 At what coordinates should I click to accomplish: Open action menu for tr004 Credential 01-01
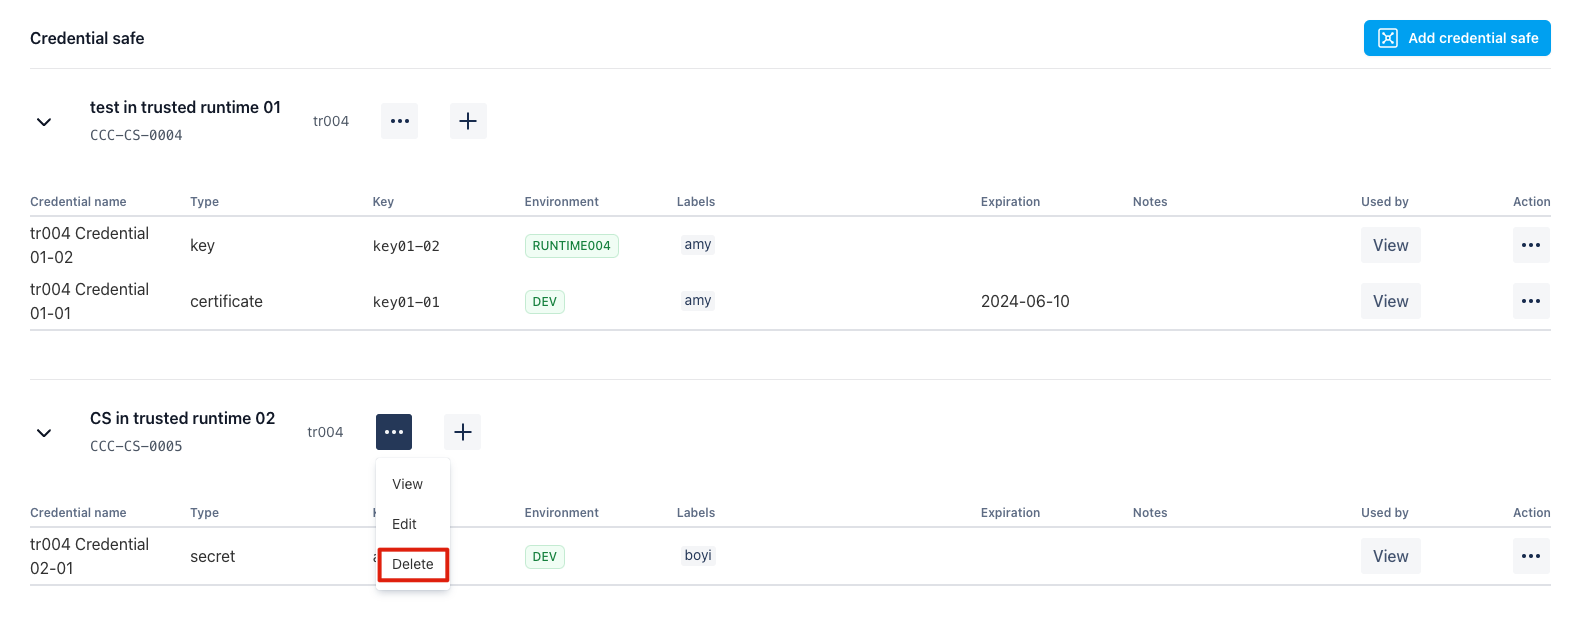[x=1531, y=301]
